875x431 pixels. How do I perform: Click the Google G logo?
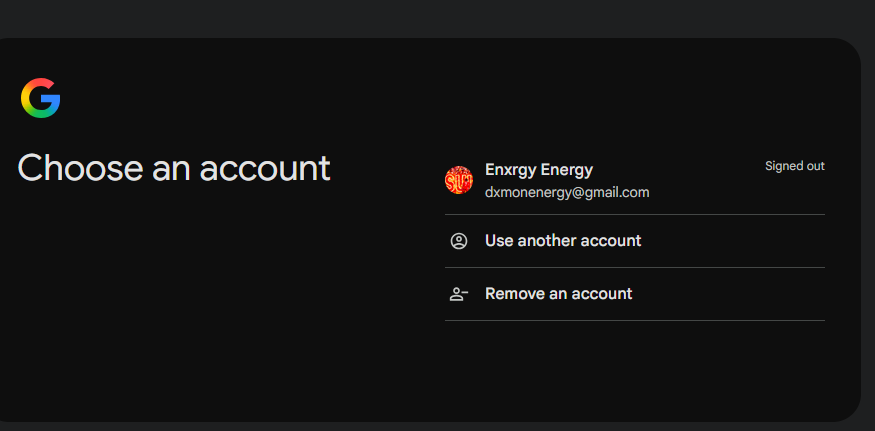41,98
